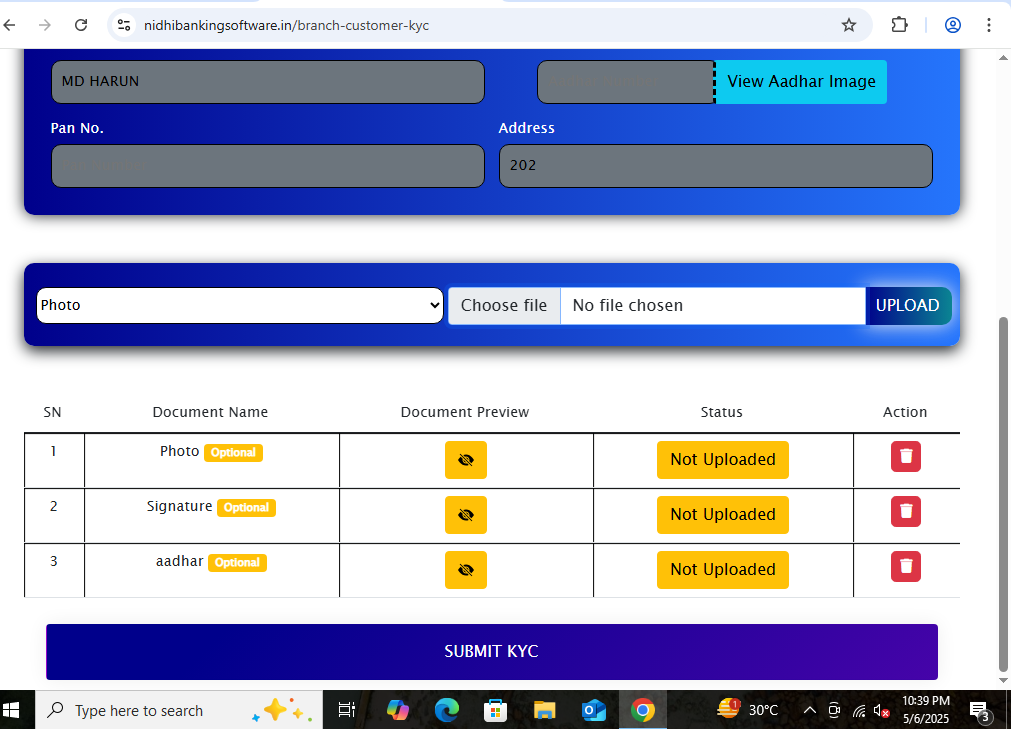Select the browser address bar tab area
1011x729 pixels.
pyautogui.click(x=400, y=25)
